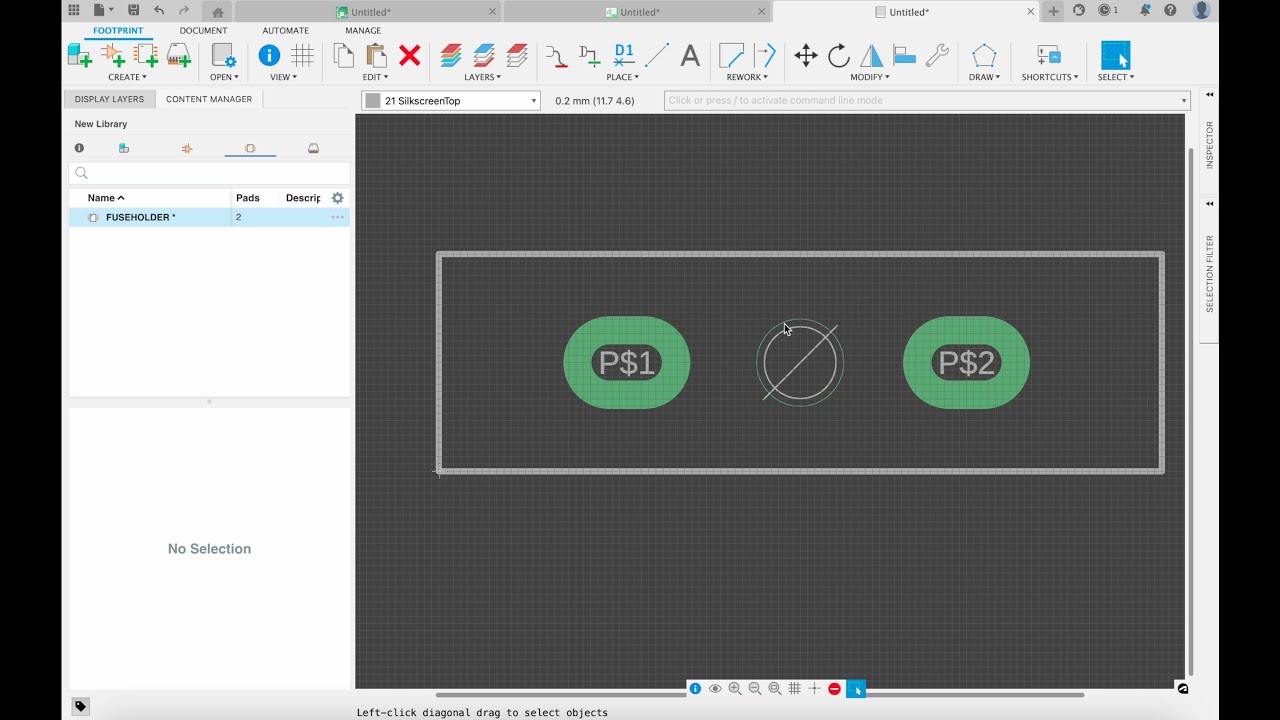Select the Align tool
This screenshot has width=1280, height=720.
click(905, 56)
